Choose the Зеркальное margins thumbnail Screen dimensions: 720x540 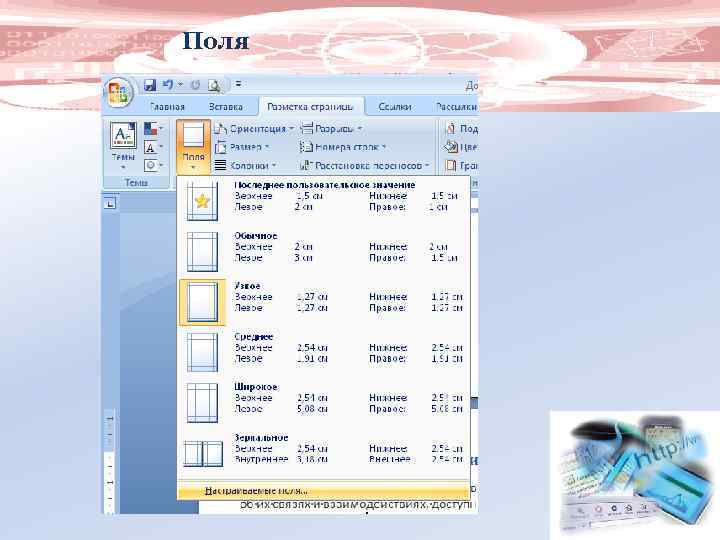[203, 454]
